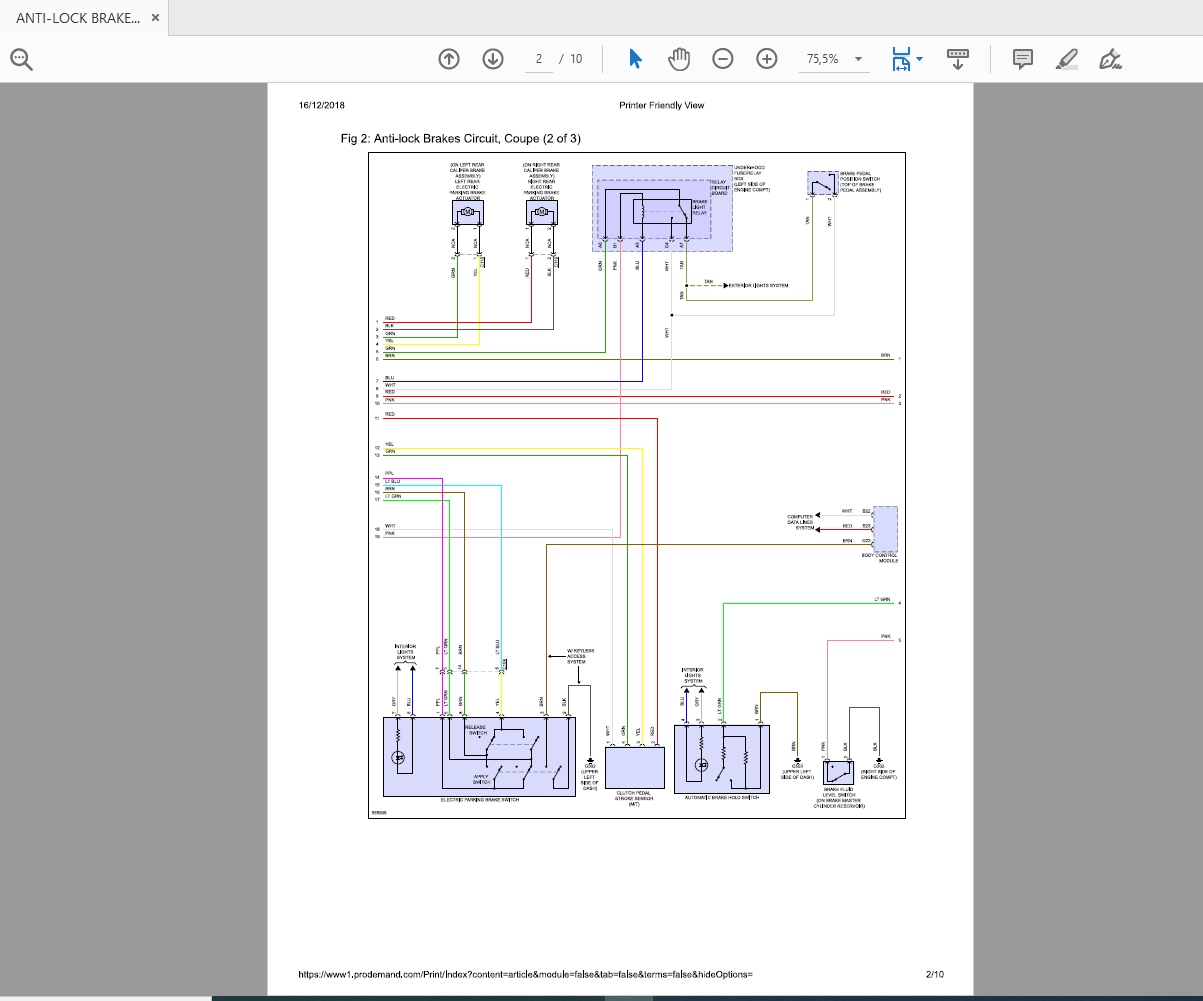The image size is (1203, 1001).
Task: Click the brake pedal position switch symbol
Action: pos(821,184)
